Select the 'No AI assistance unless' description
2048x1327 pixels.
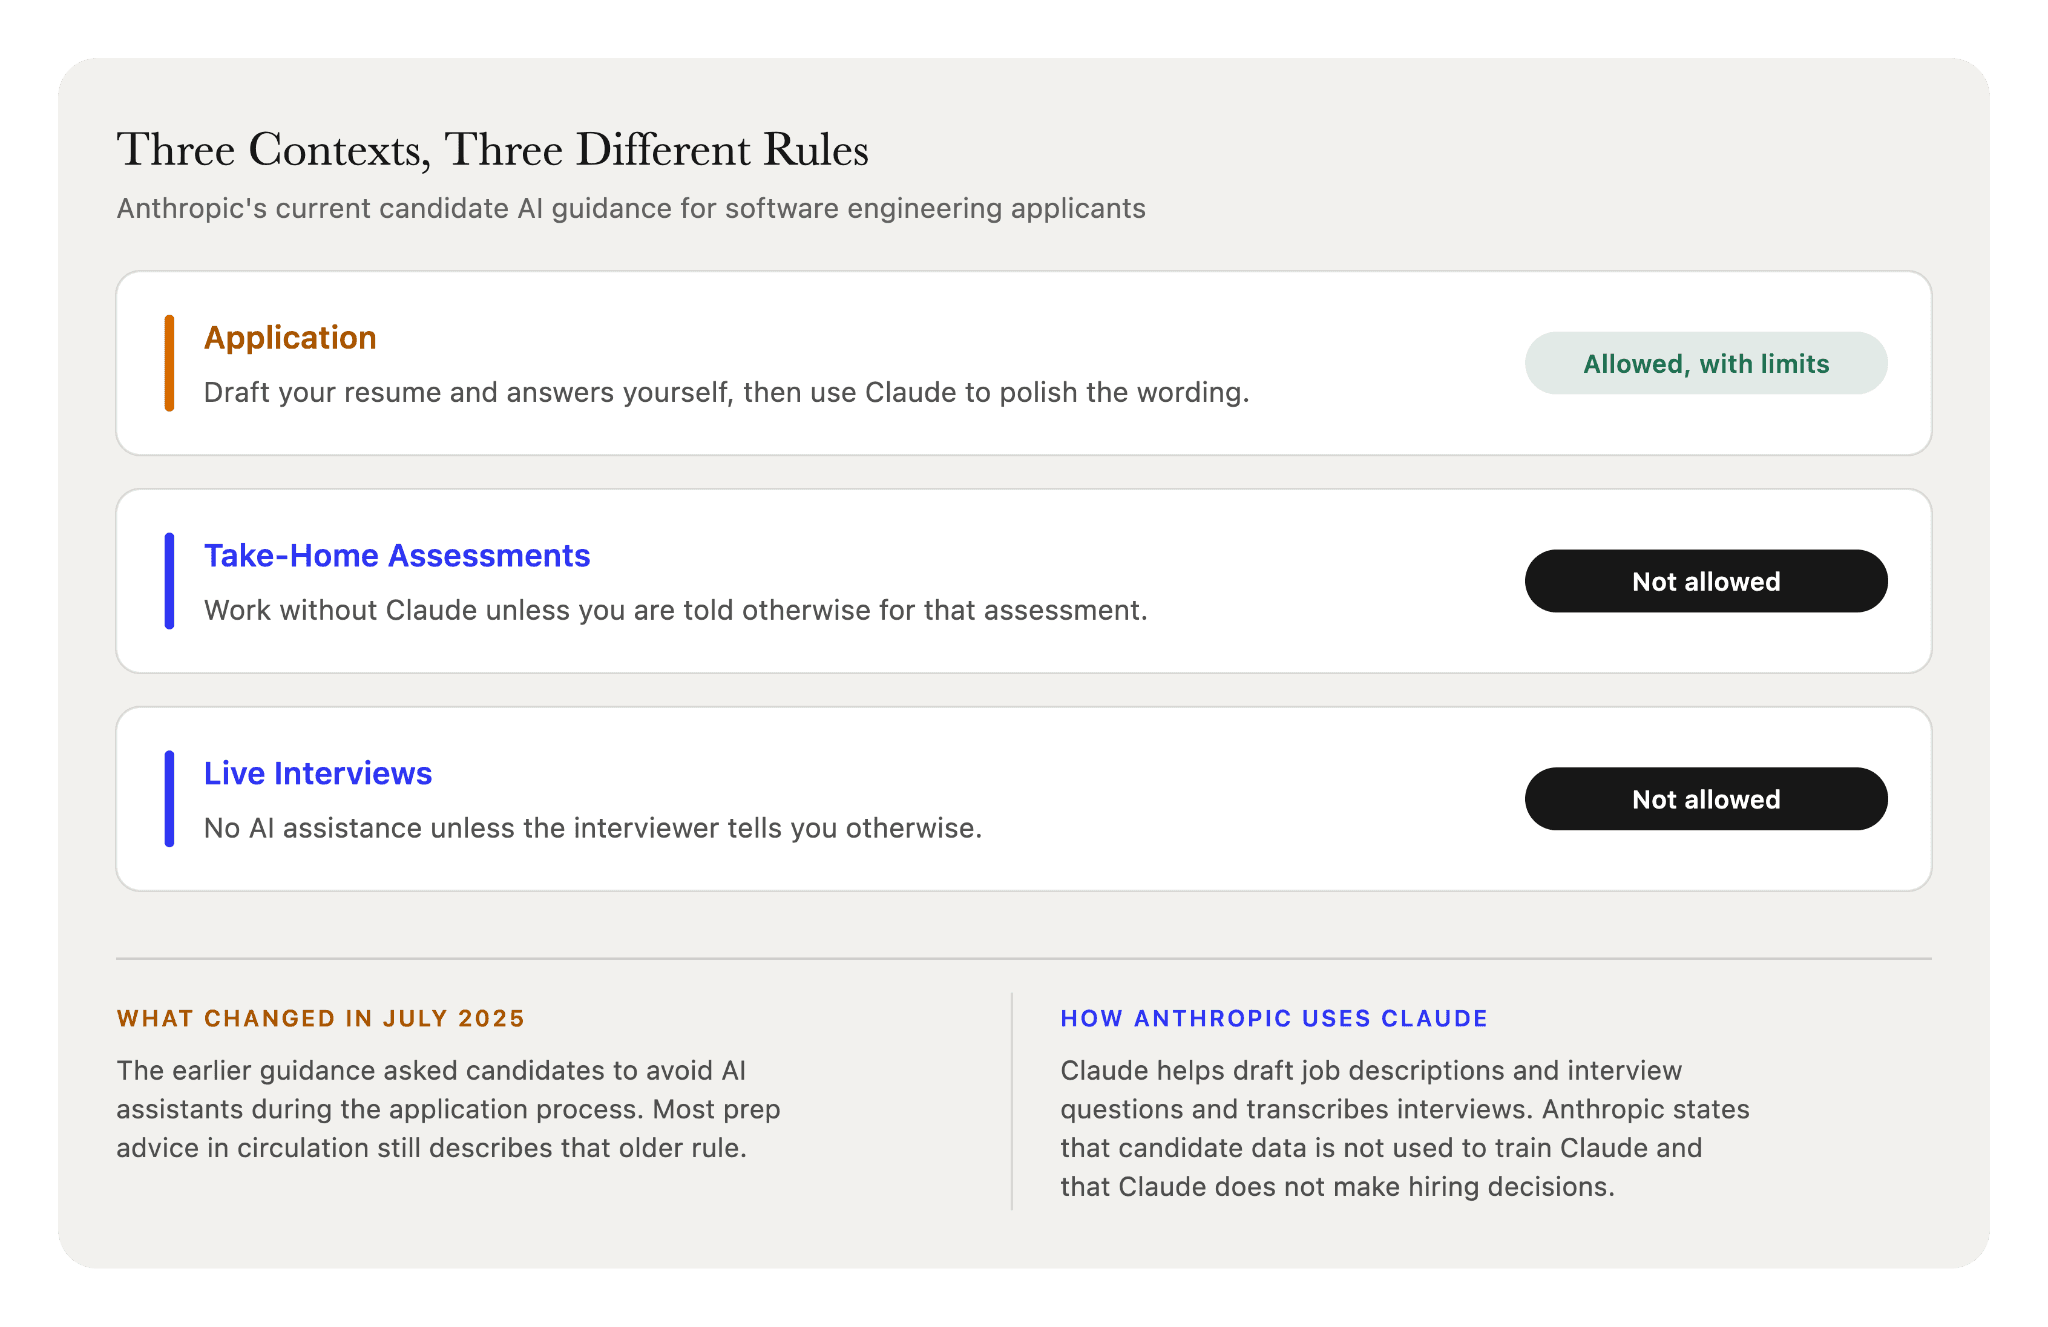click(593, 828)
